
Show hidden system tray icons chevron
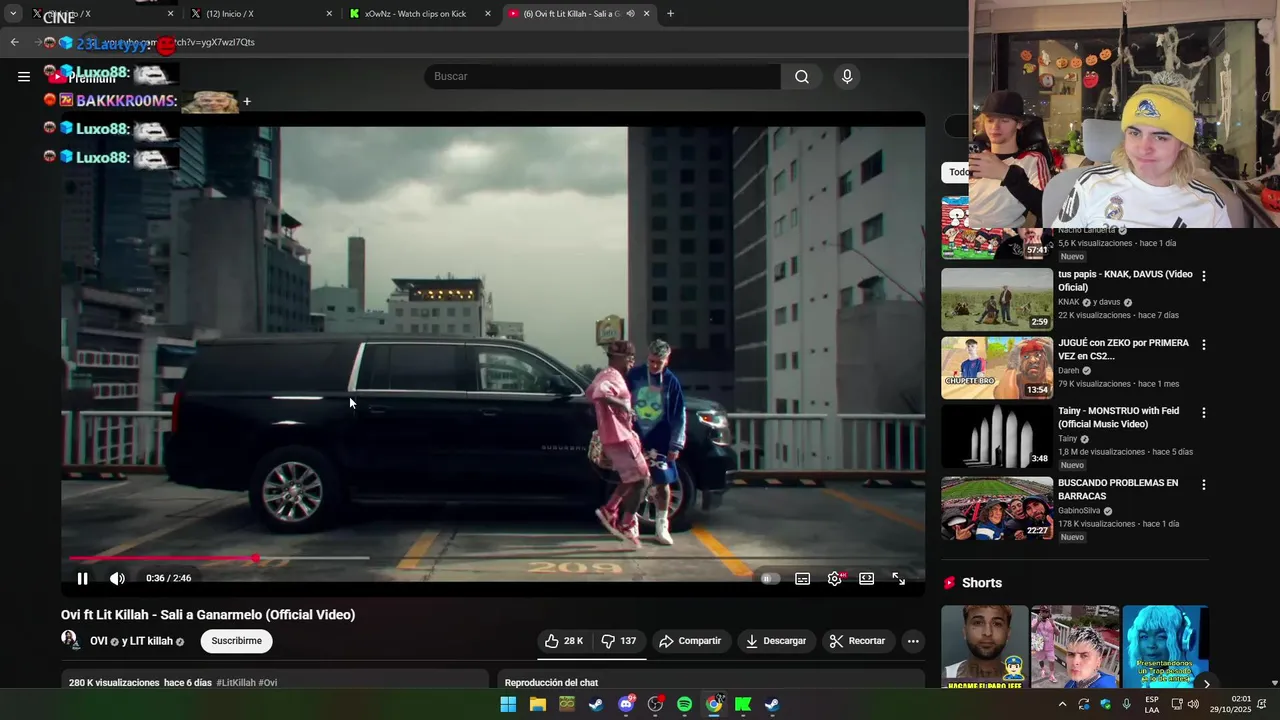point(1062,704)
